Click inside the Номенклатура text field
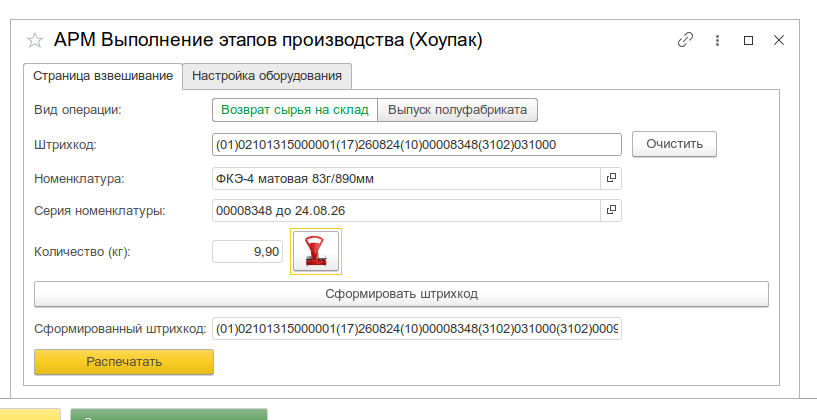Screen dimensions: 817x420 [x=405, y=178]
